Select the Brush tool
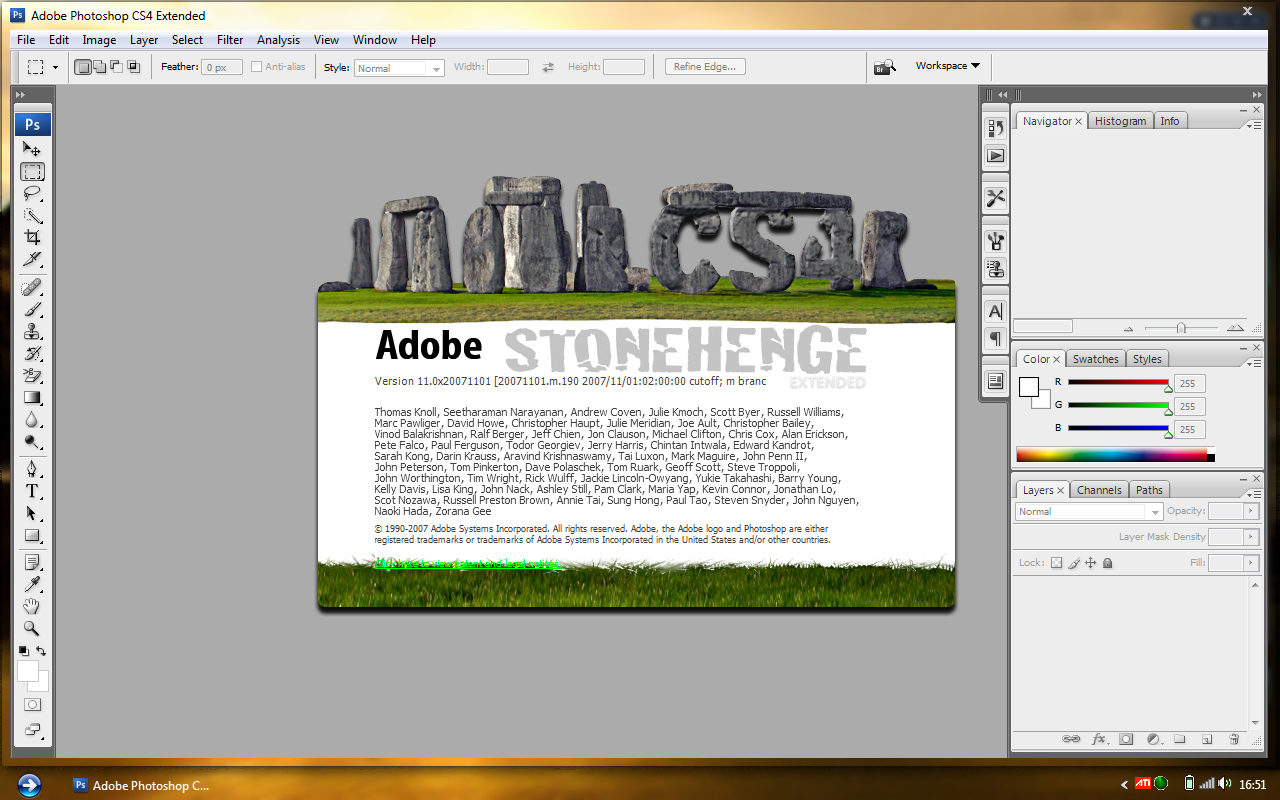1280x800 pixels. pyautogui.click(x=33, y=310)
